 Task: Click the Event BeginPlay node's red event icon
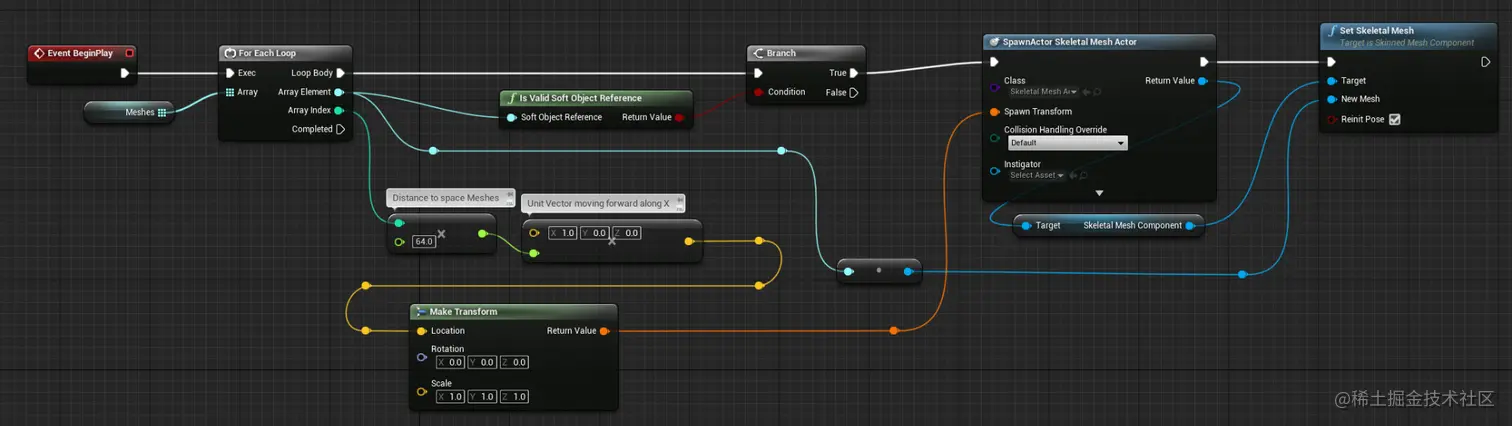[x=38, y=53]
